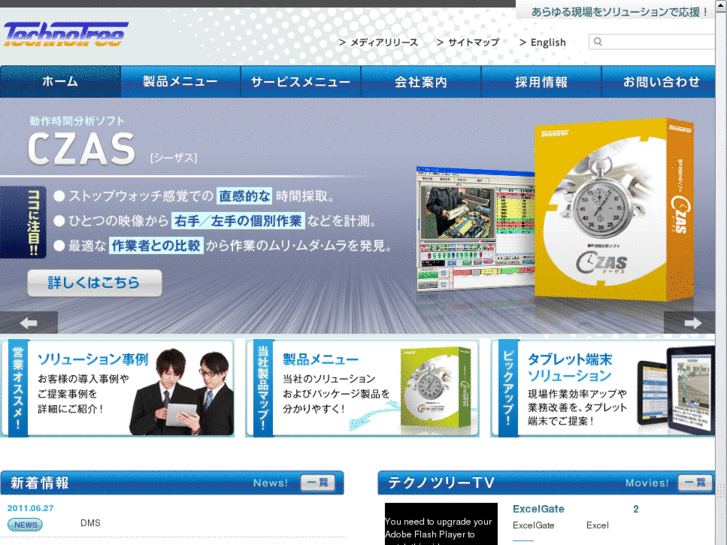
Task: Open the お問い合わせ navigation tab
Action: (659, 82)
